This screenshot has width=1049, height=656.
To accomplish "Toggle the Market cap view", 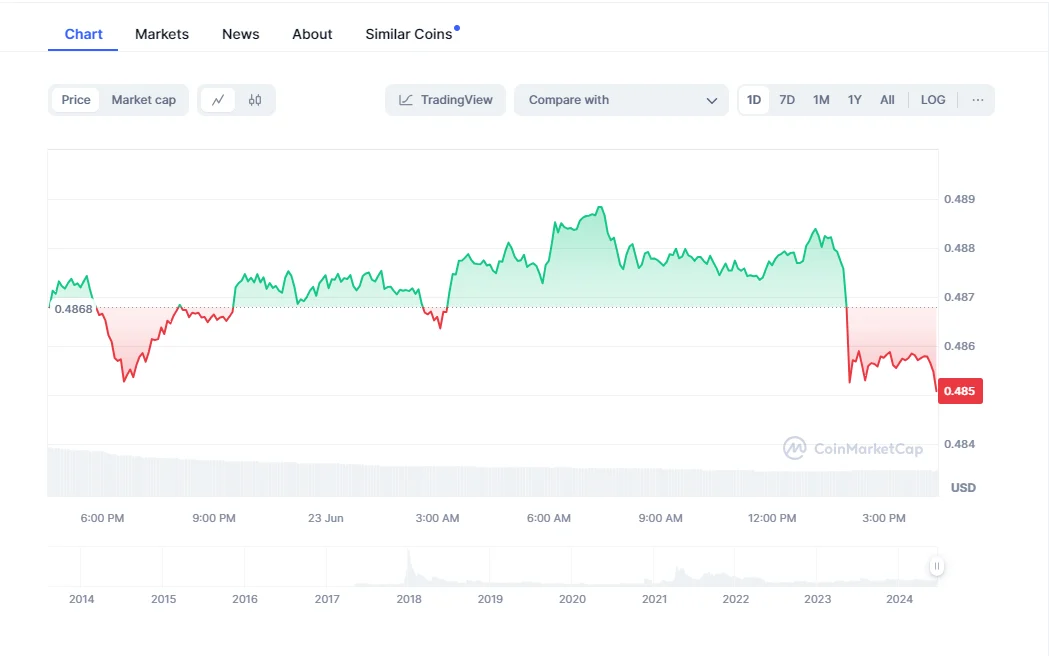I will (143, 100).
